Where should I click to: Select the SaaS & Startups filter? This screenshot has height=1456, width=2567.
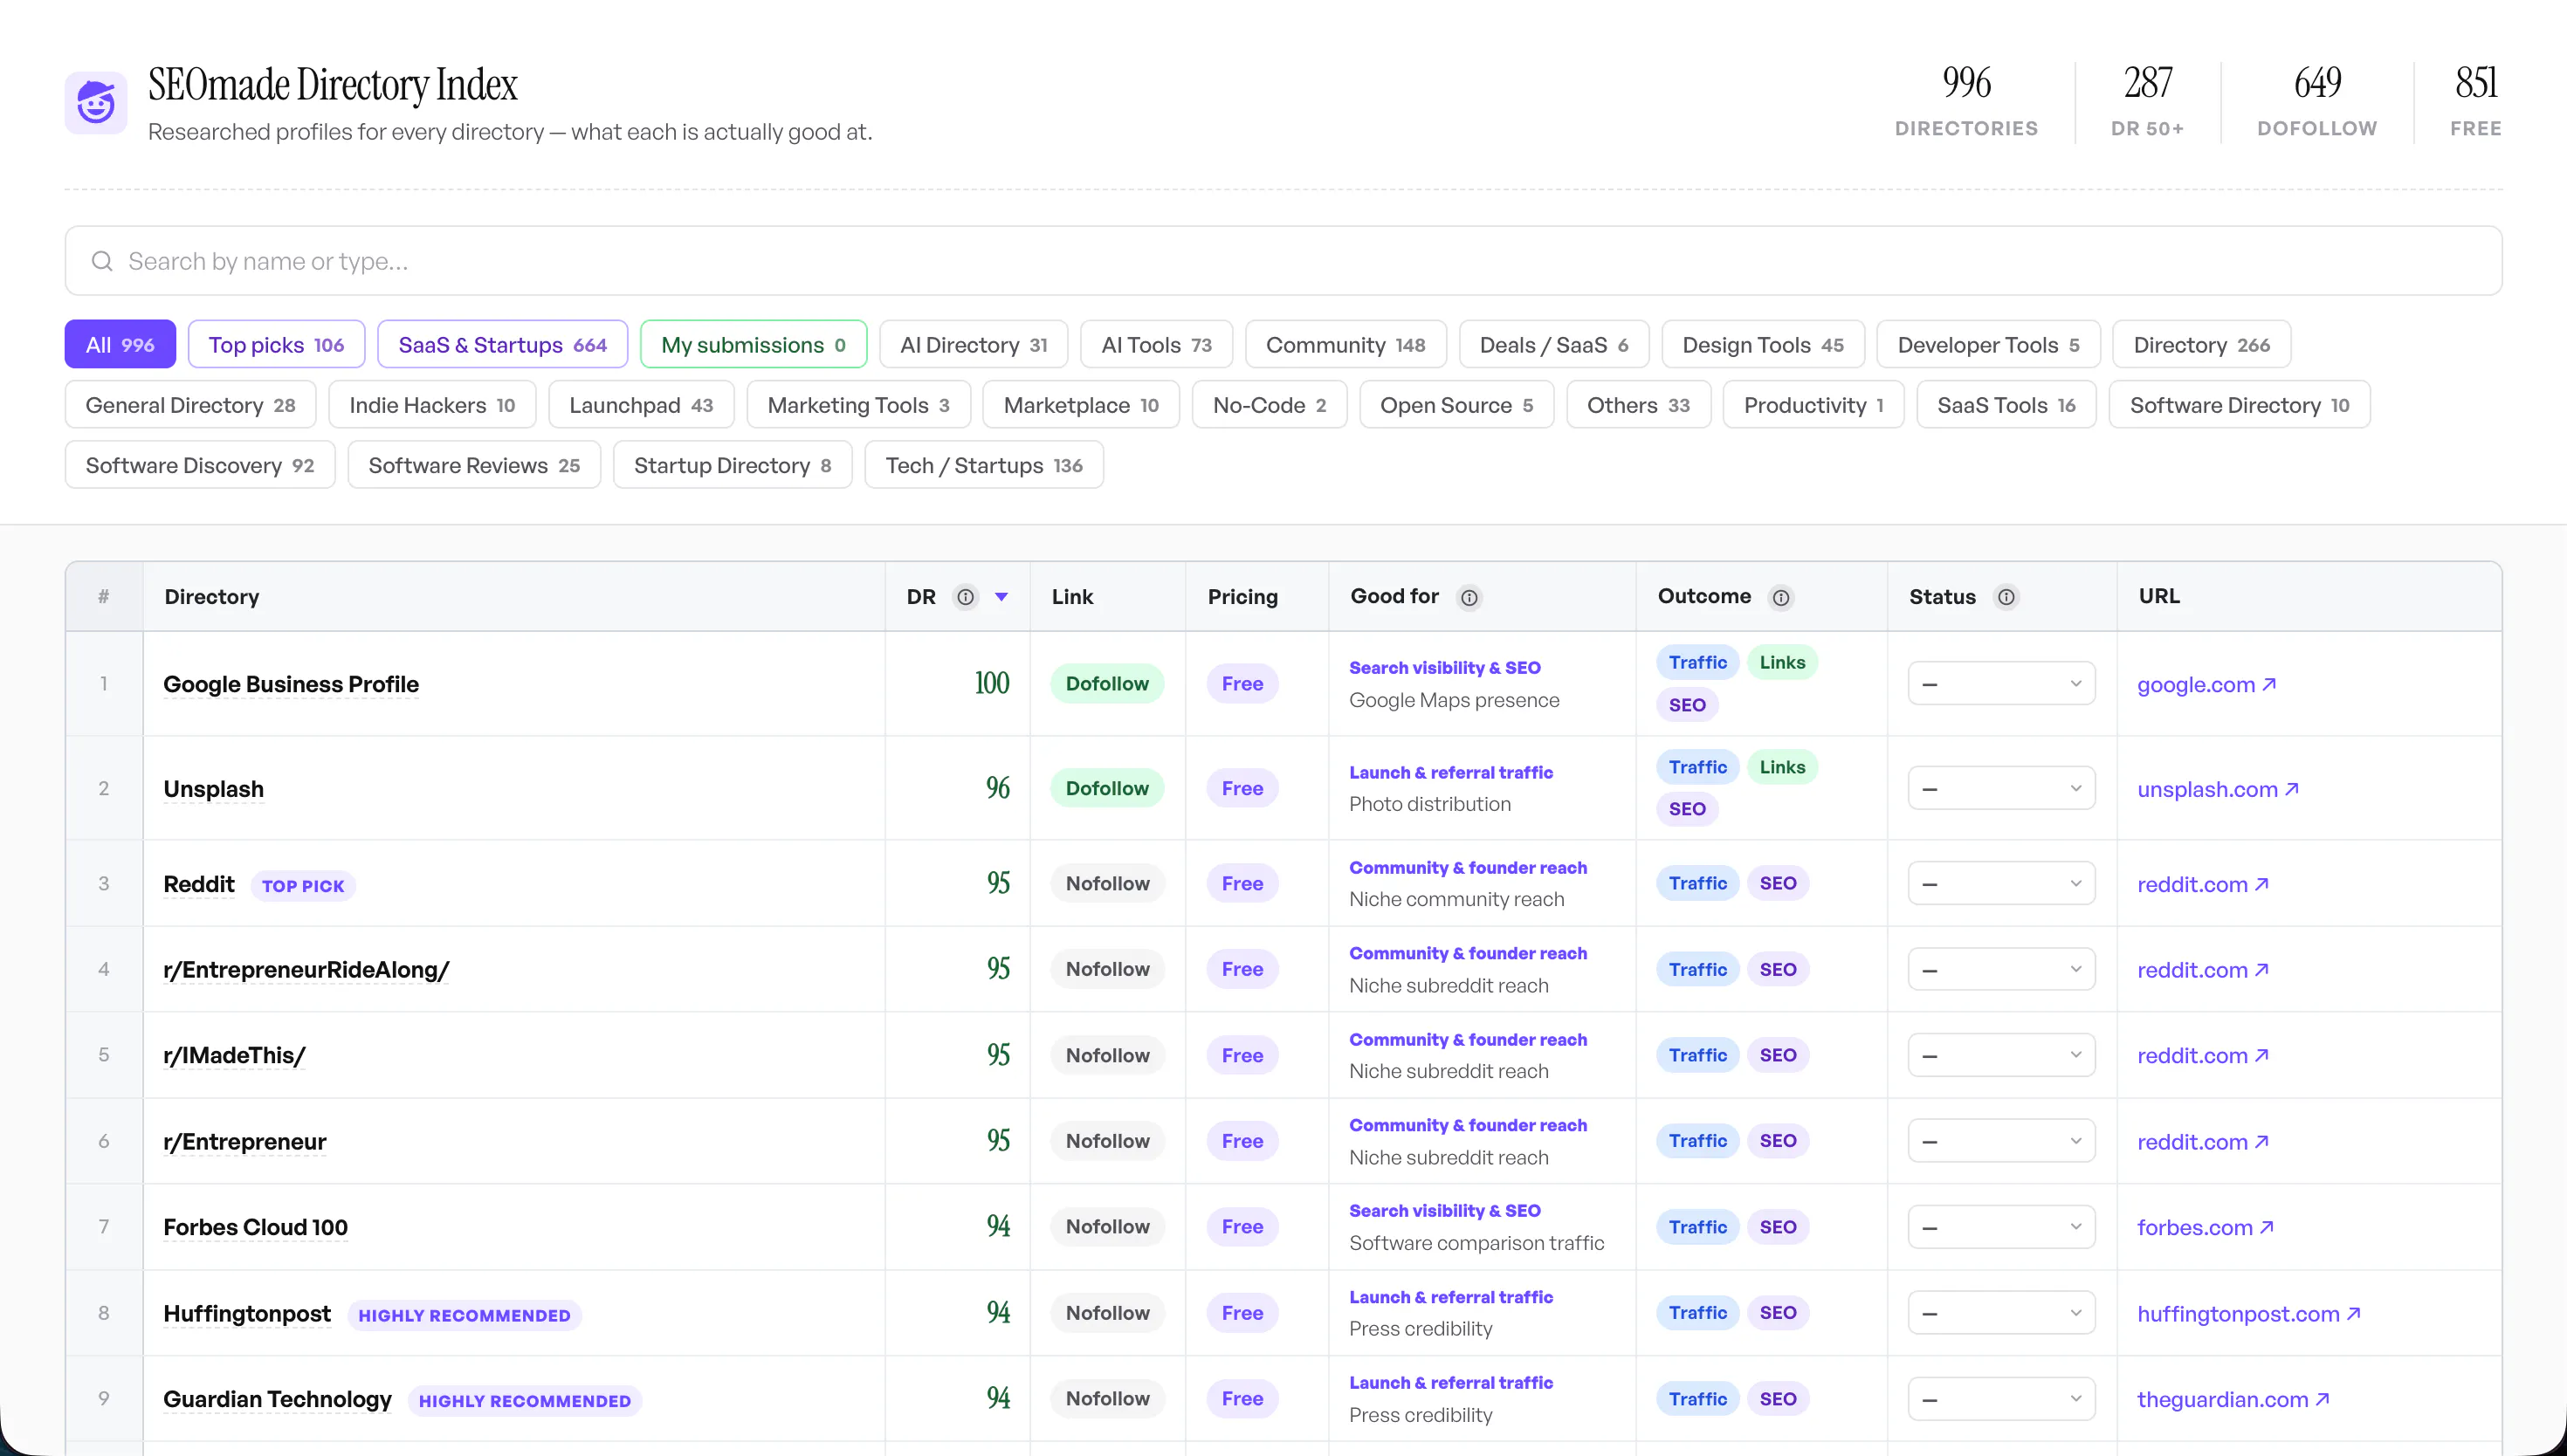pos(503,345)
